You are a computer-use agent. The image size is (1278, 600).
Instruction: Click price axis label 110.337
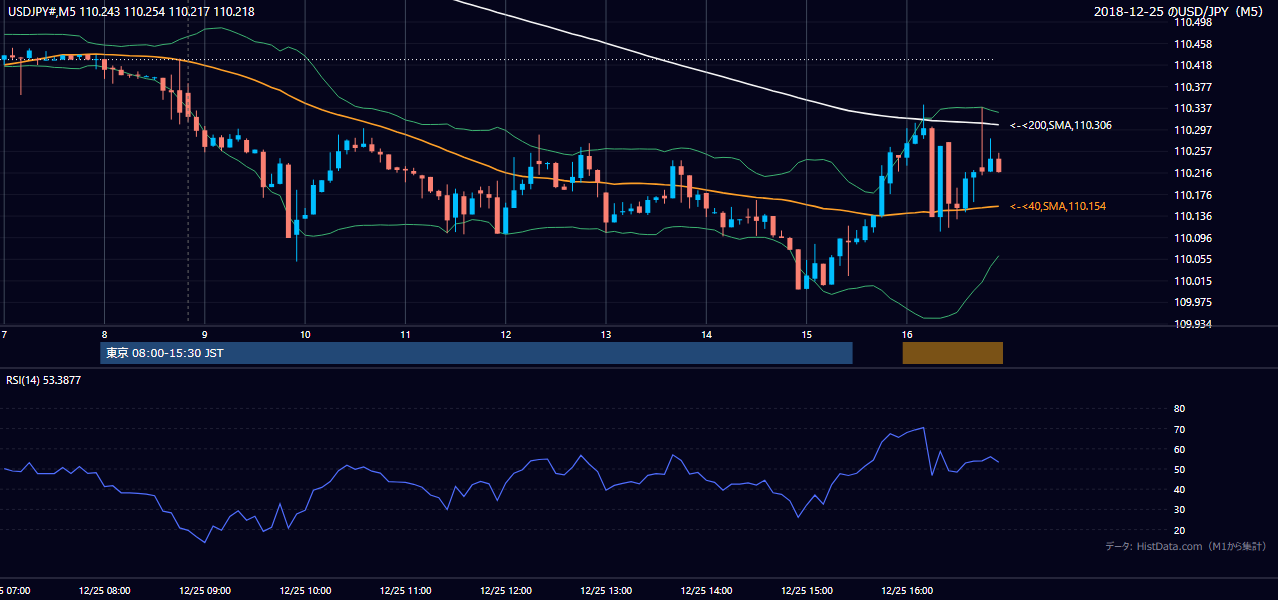pyautogui.click(x=1193, y=108)
